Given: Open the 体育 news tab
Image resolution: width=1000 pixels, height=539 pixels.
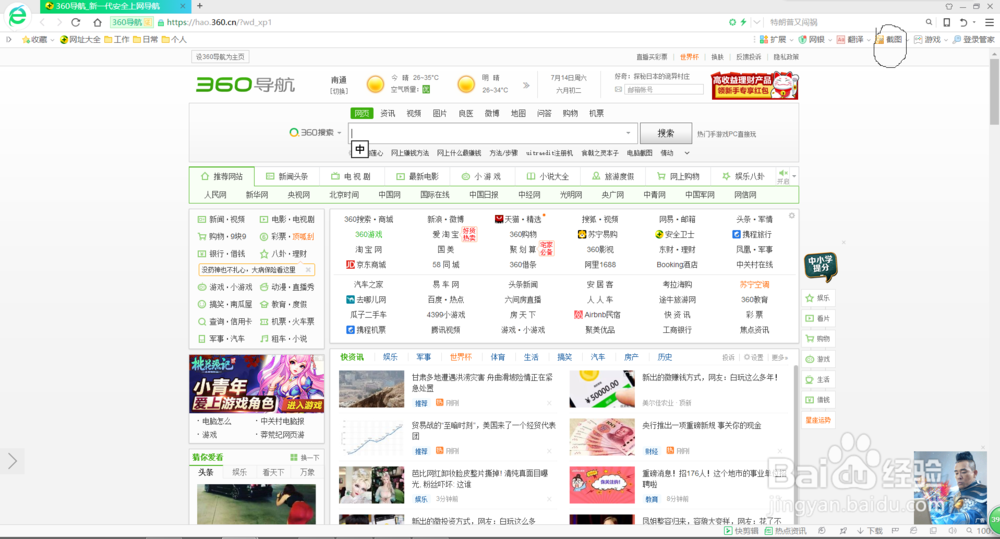Looking at the screenshot, I should coord(497,357).
